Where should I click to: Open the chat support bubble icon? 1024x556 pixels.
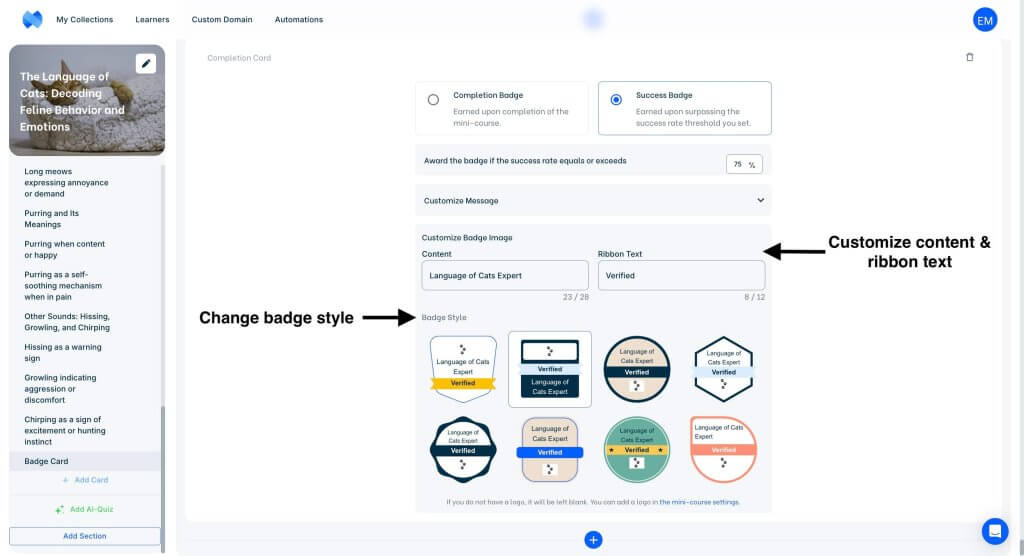click(x=994, y=530)
